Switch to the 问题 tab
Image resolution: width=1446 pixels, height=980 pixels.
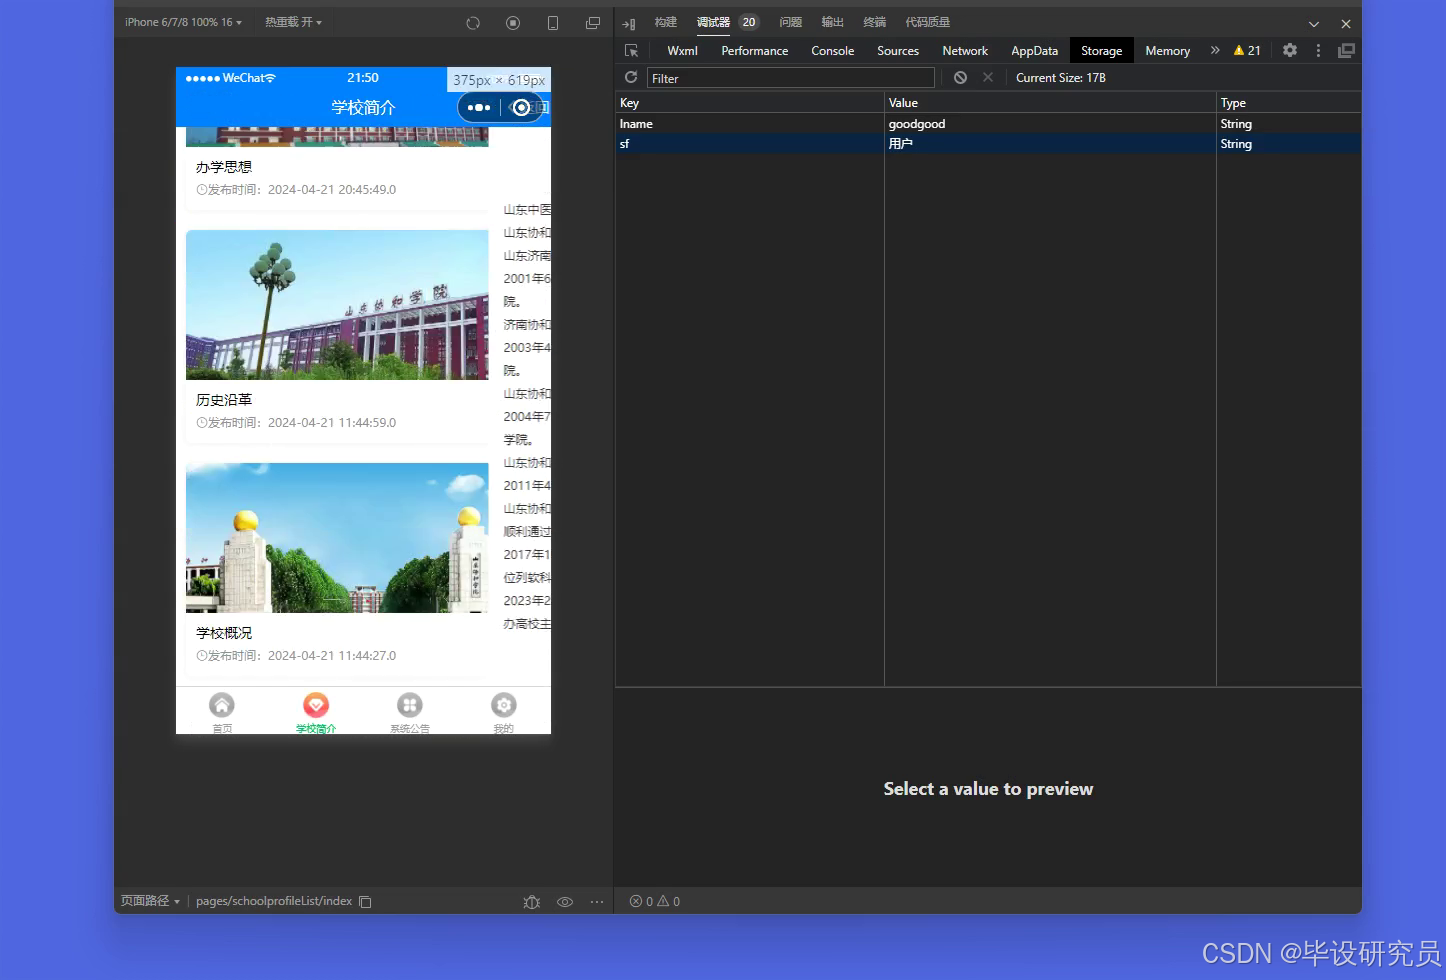(x=791, y=22)
